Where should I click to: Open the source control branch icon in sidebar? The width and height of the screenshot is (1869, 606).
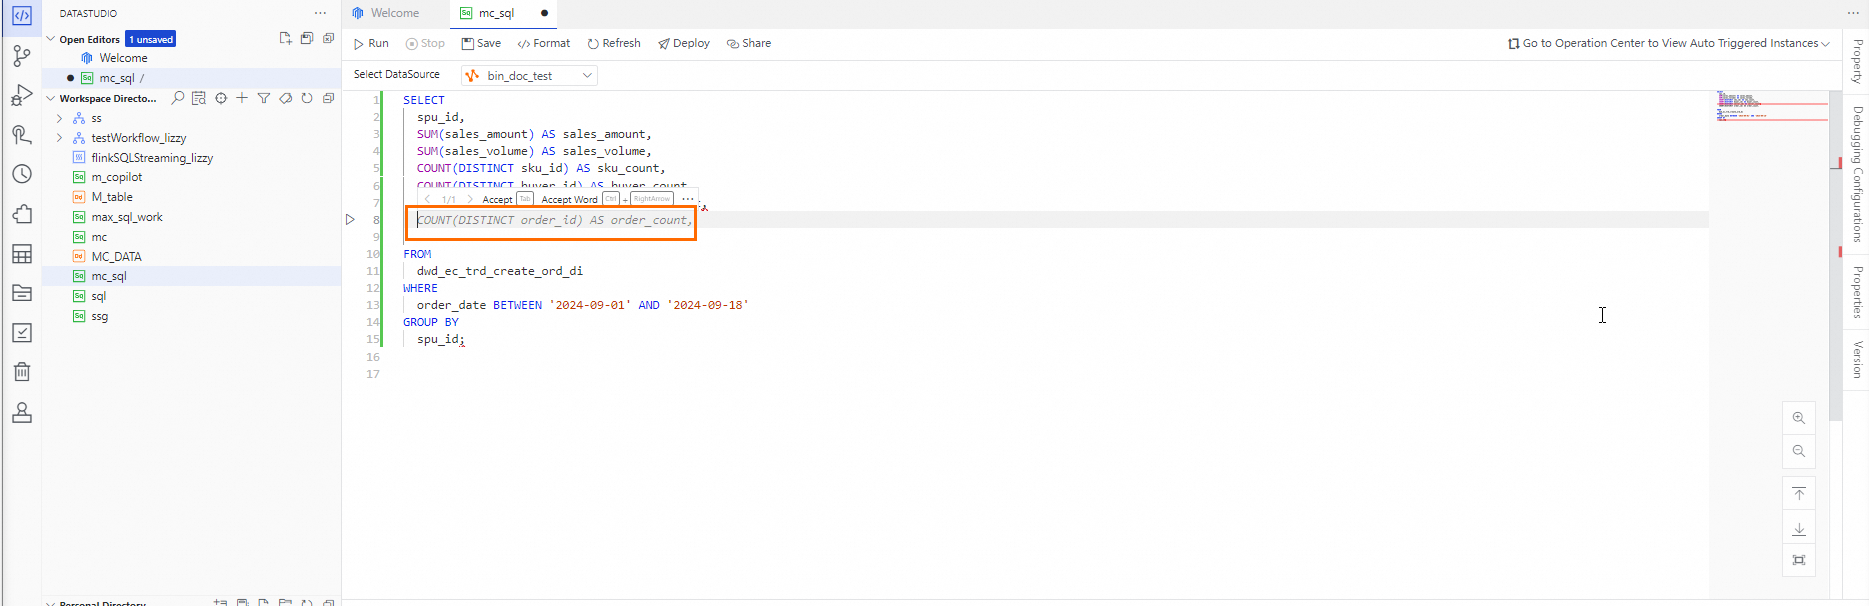tap(21, 56)
